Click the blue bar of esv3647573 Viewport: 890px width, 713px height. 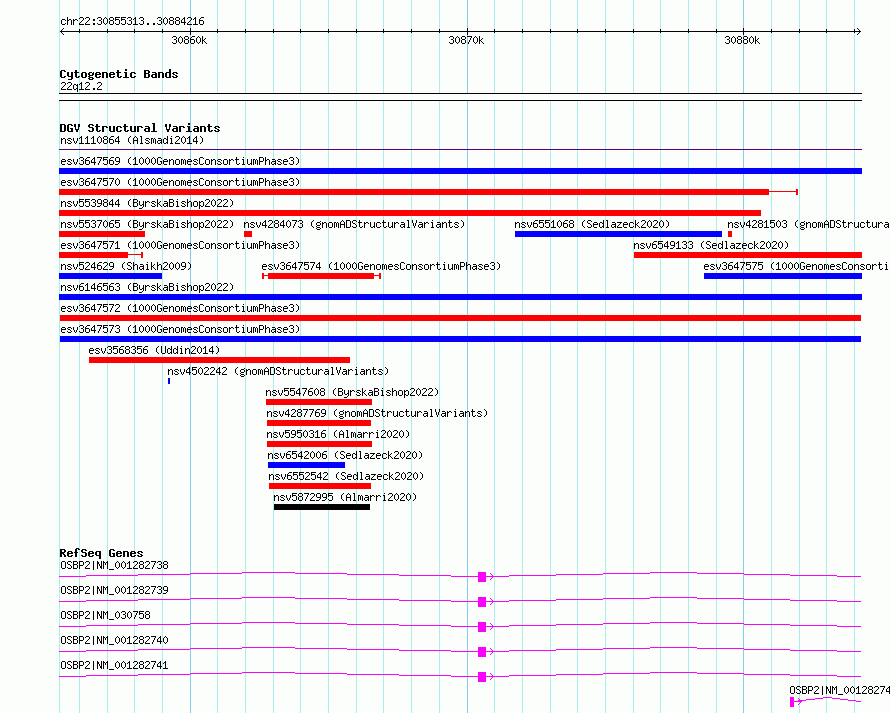coord(460,339)
